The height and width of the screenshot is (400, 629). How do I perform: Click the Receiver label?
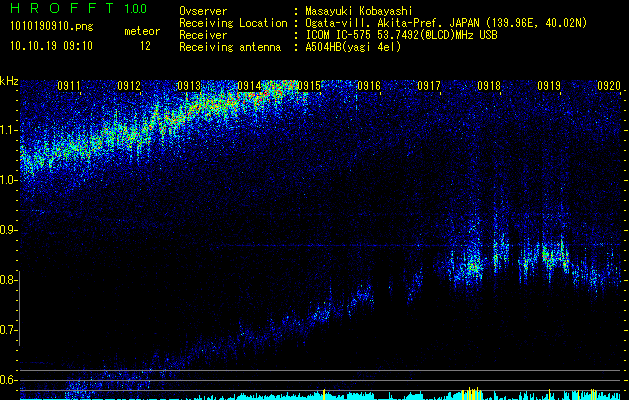tap(203, 35)
